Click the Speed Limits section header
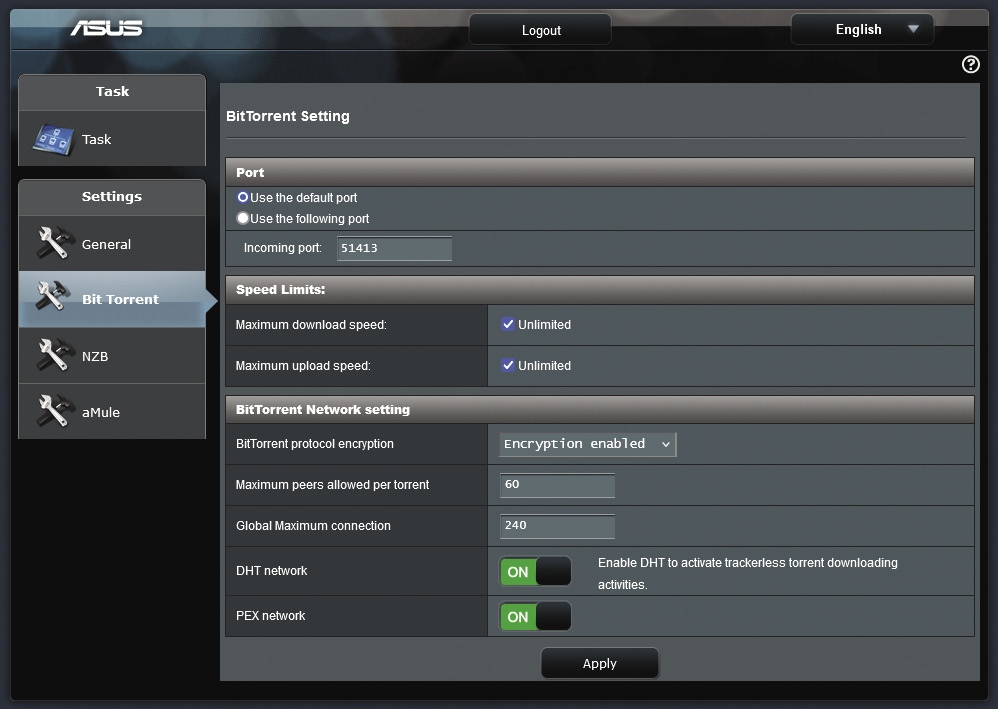The image size is (998, 709). click(x=600, y=290)
